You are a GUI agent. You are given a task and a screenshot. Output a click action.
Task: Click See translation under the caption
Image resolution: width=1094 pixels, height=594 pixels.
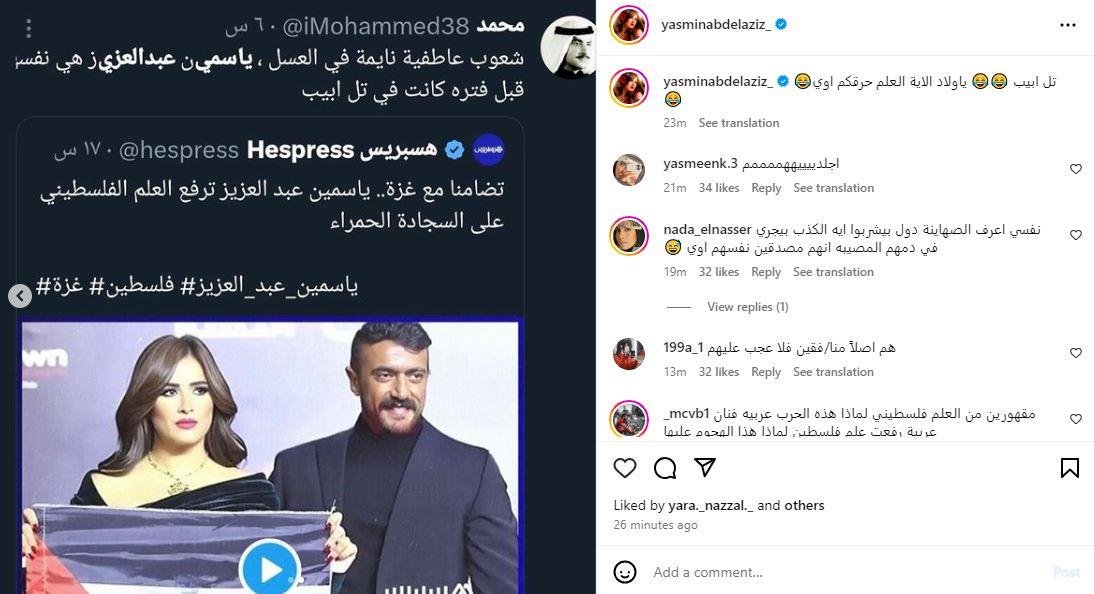738,123
